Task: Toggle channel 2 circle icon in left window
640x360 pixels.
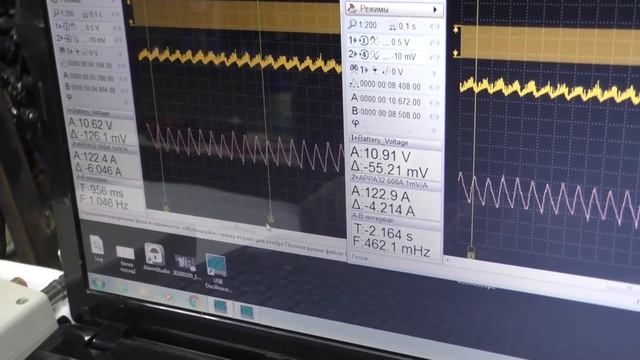Action: coord(68,39)
